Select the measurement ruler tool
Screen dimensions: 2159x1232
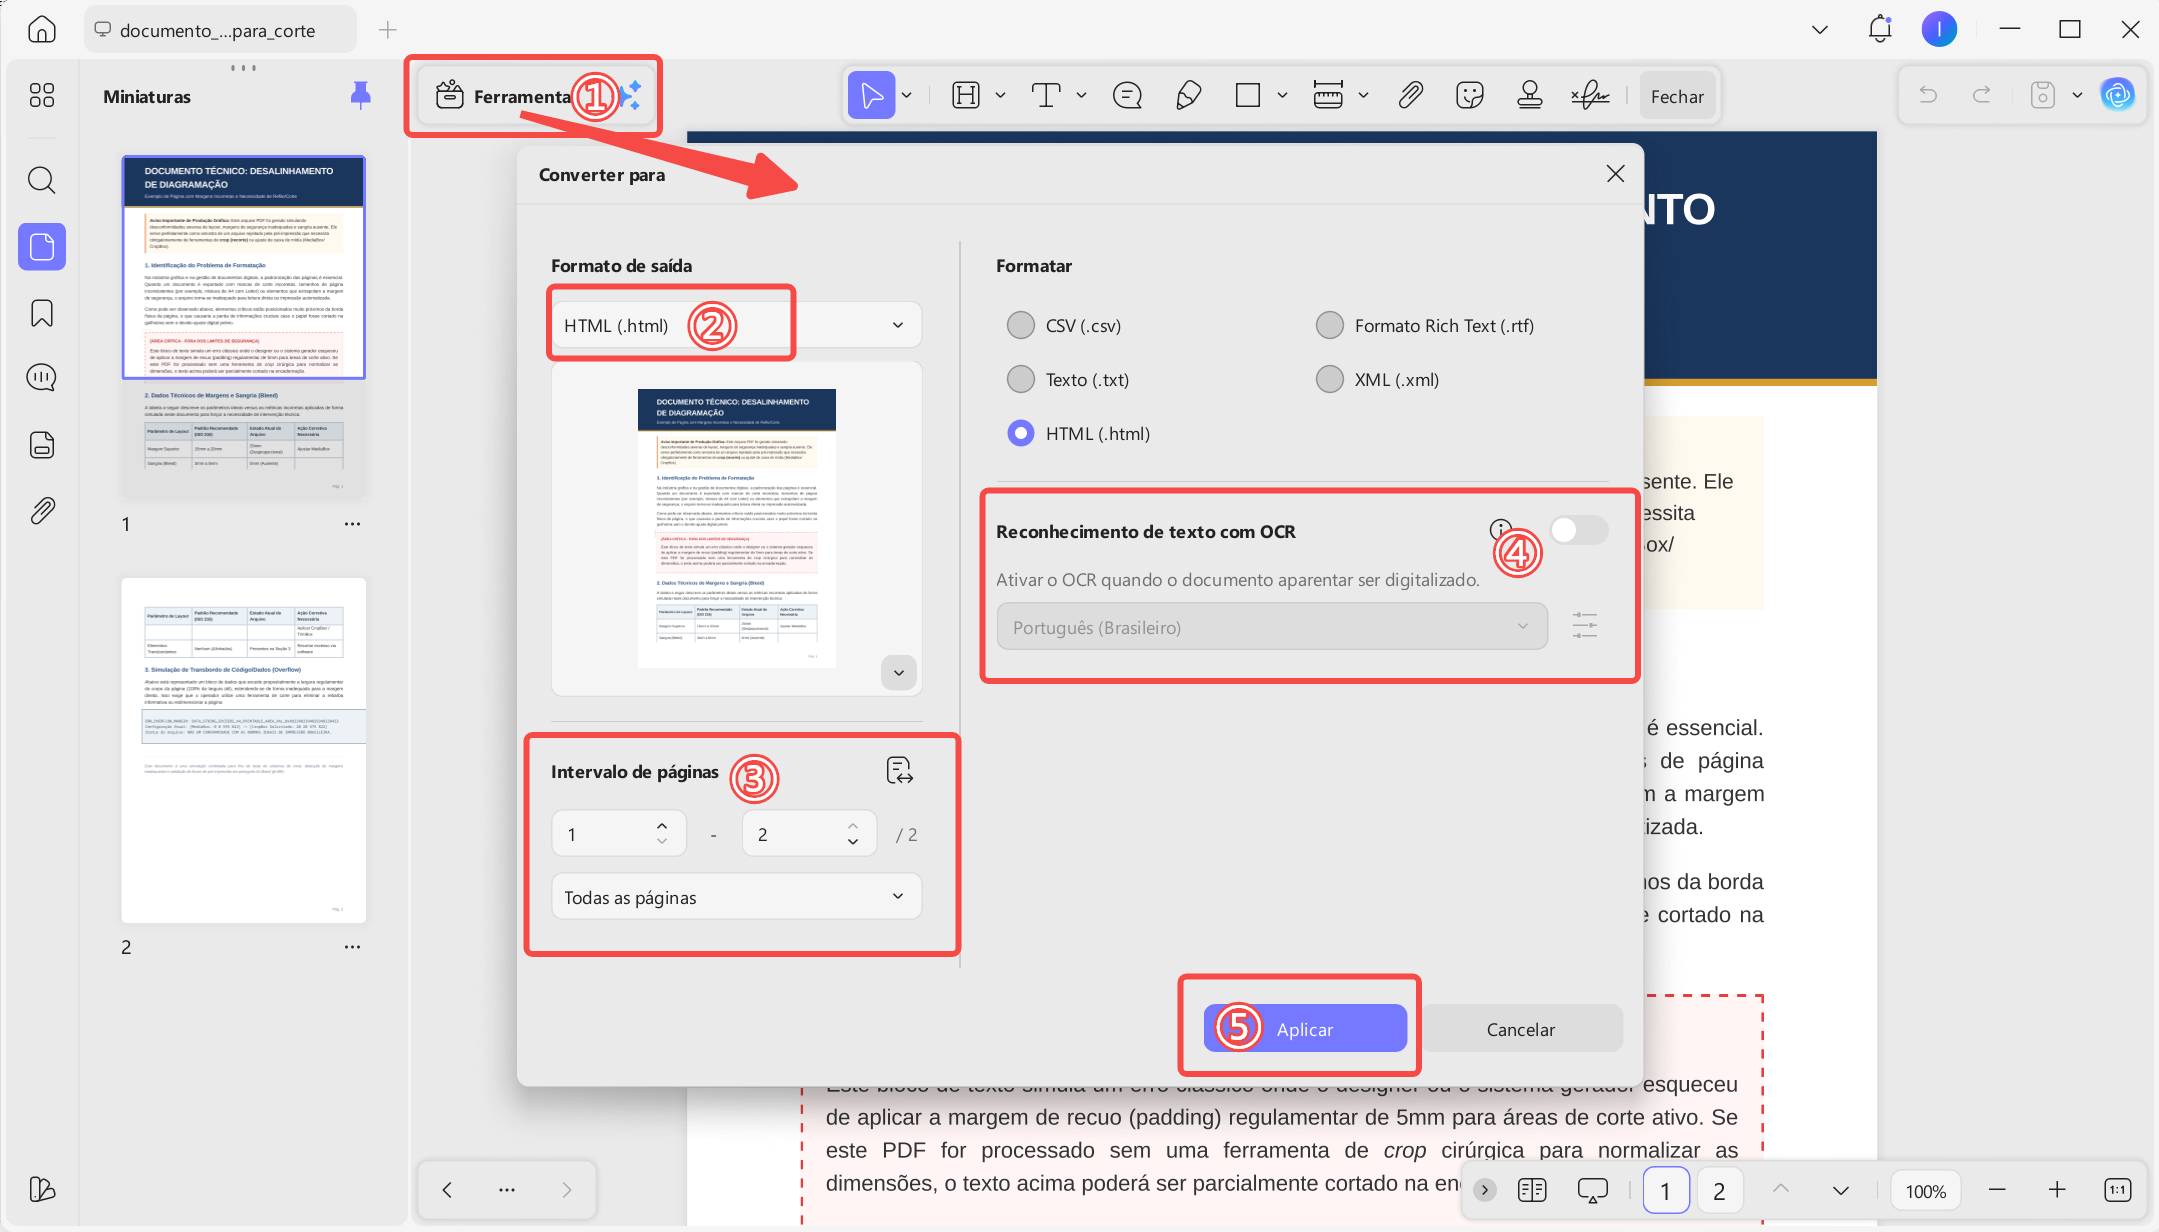[x=1328, y=96]
